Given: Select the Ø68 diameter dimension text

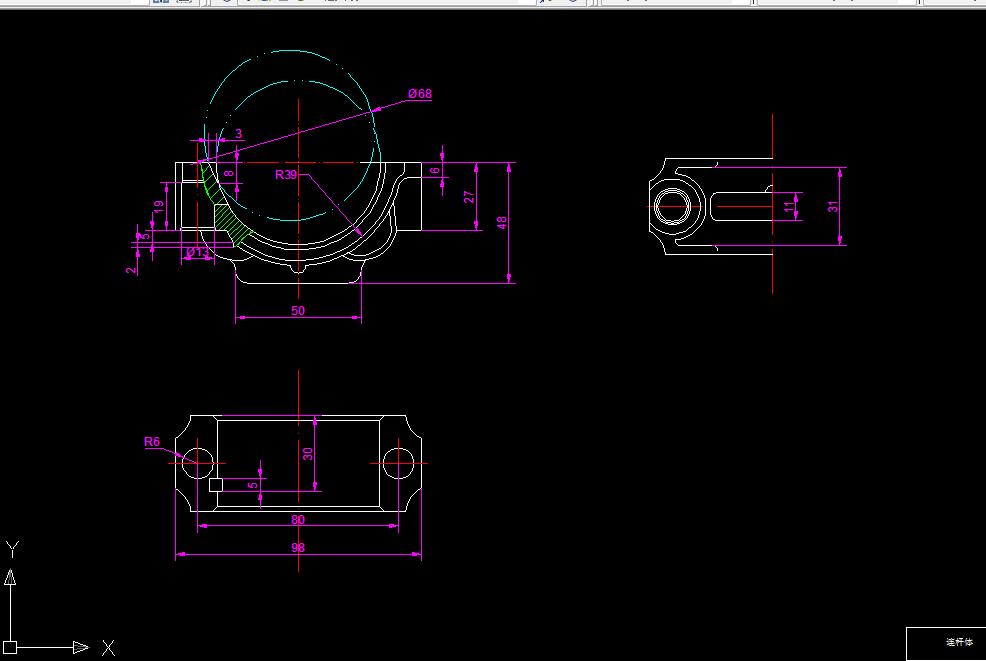Looking at the screenshot, I should (x=419, y=94).
